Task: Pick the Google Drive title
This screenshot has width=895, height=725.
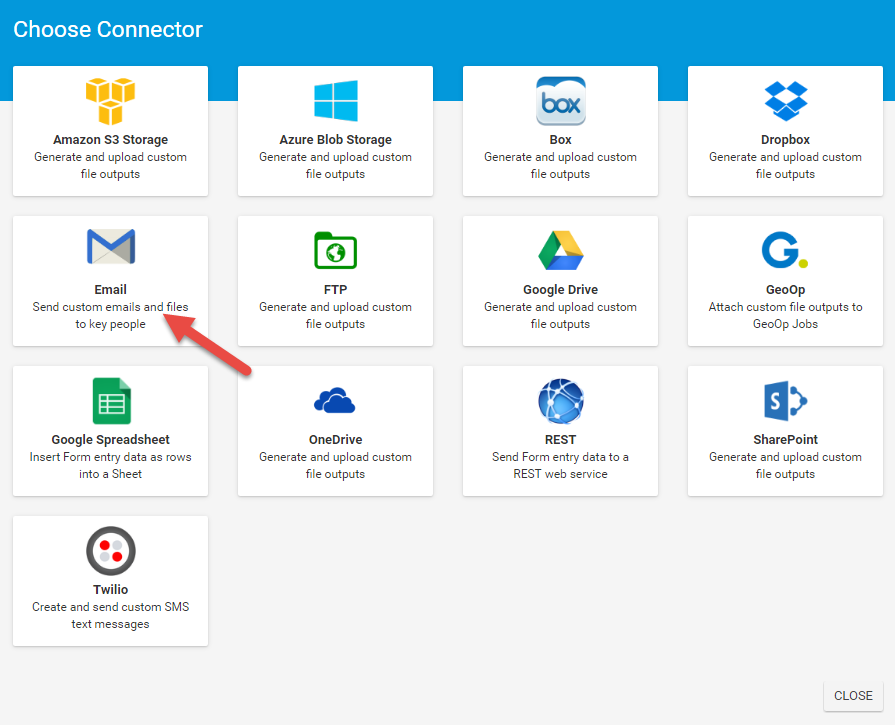Action: (x=561, y=290)
